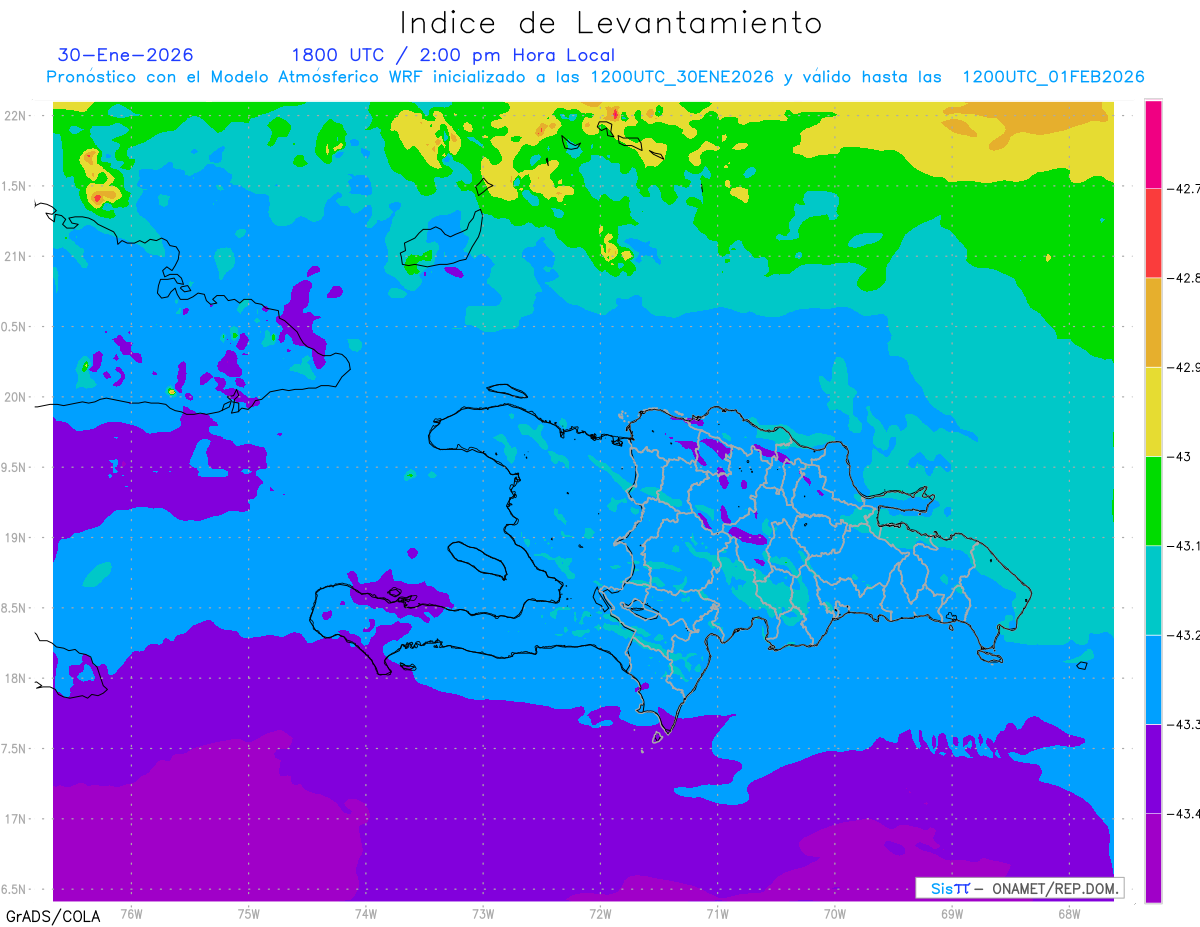The width and height of the screenshot is (1200, 927).
Task: Select the '21N' latitude label
Action: [x=15, y=256]
